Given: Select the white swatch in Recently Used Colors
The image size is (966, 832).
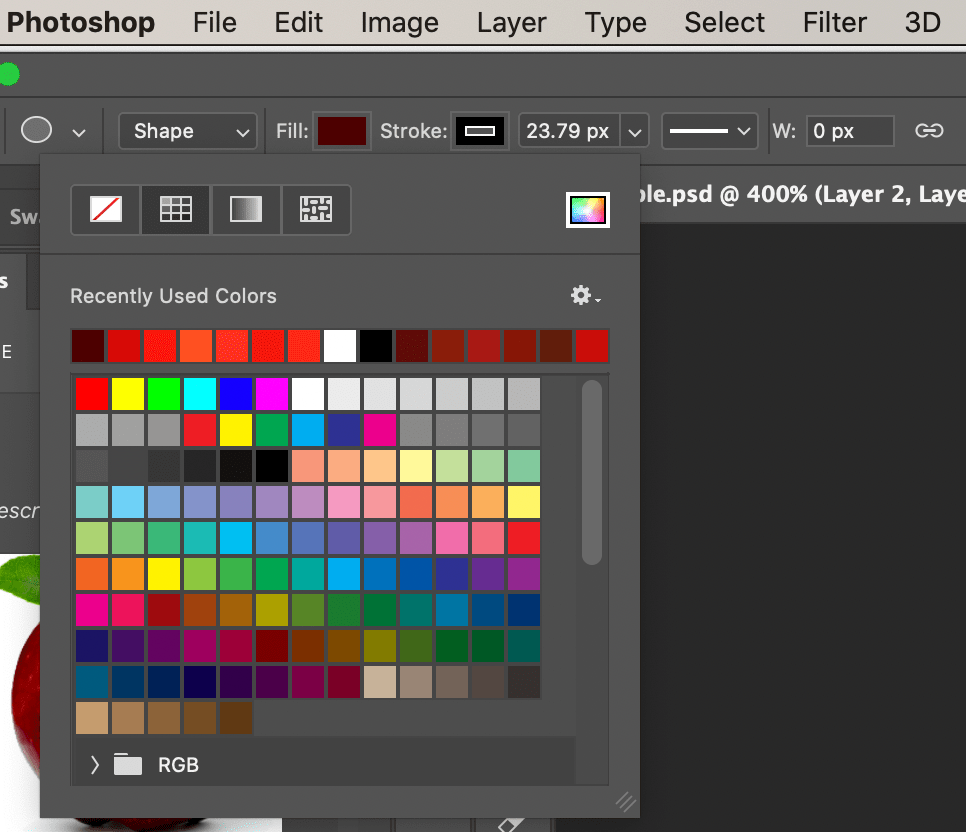Looking at the screenshot, I should pyautogui.click(x=339, y=345).
